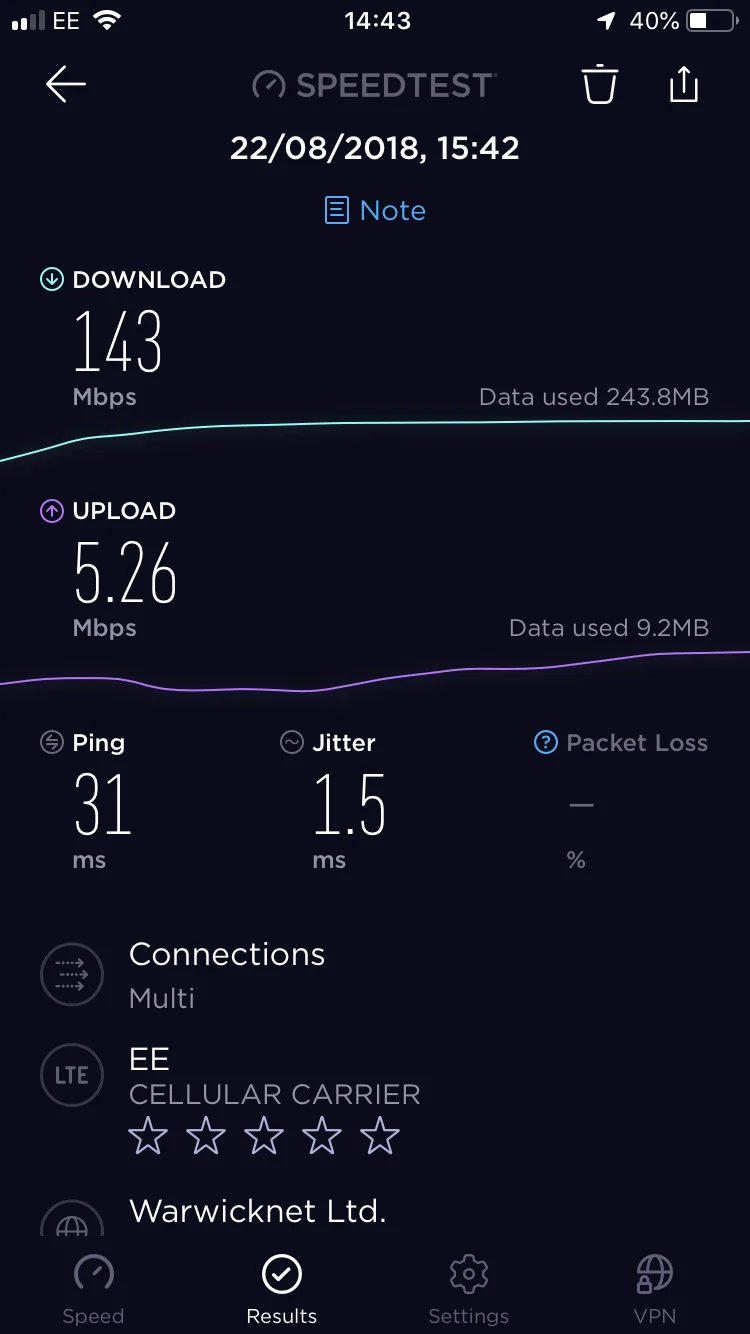Image resolution: width=750 pixels, height=1334 pixels.
Task: Rate EE carrier five stars
Action: click(x=380, y=1136)
